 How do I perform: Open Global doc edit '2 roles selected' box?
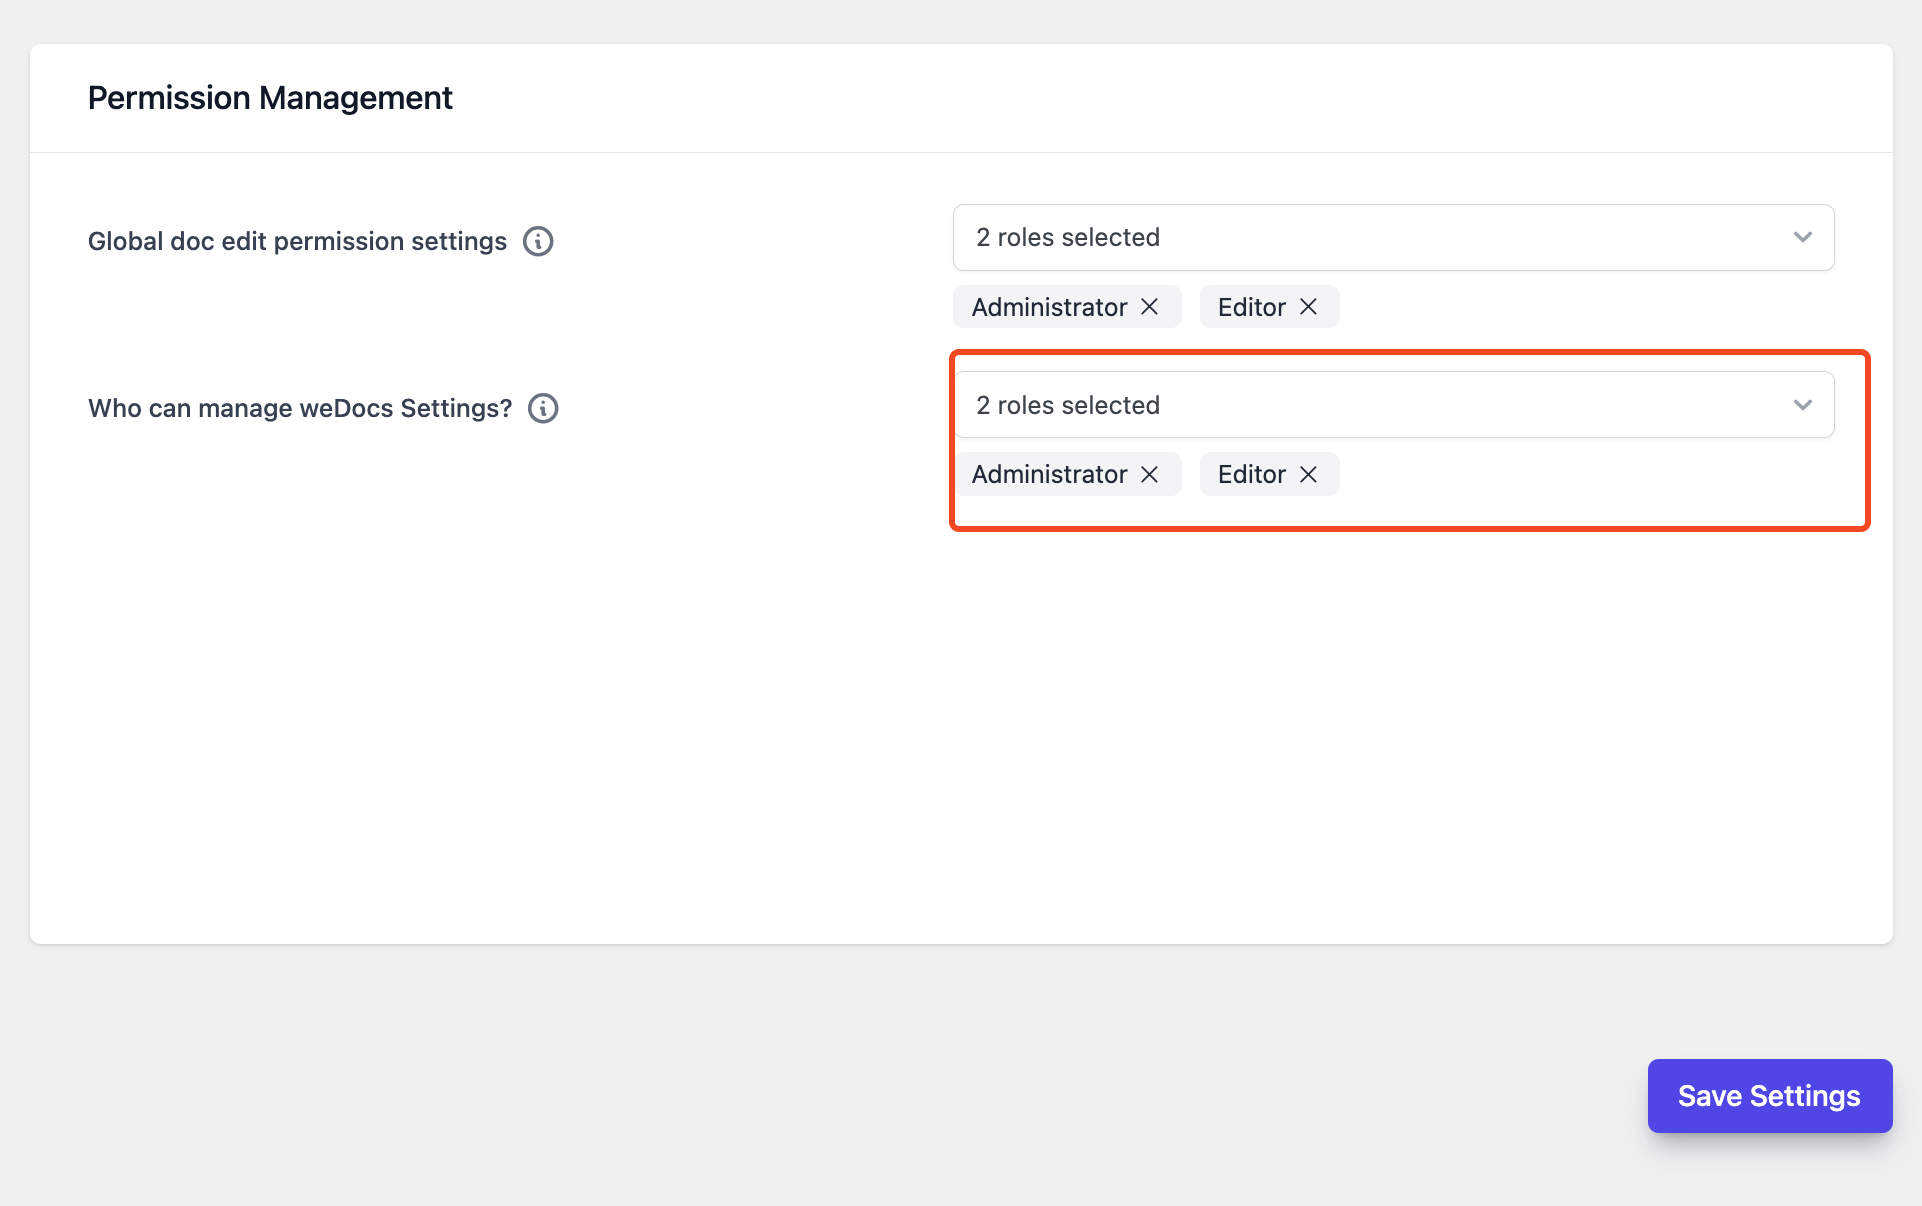1393,237
